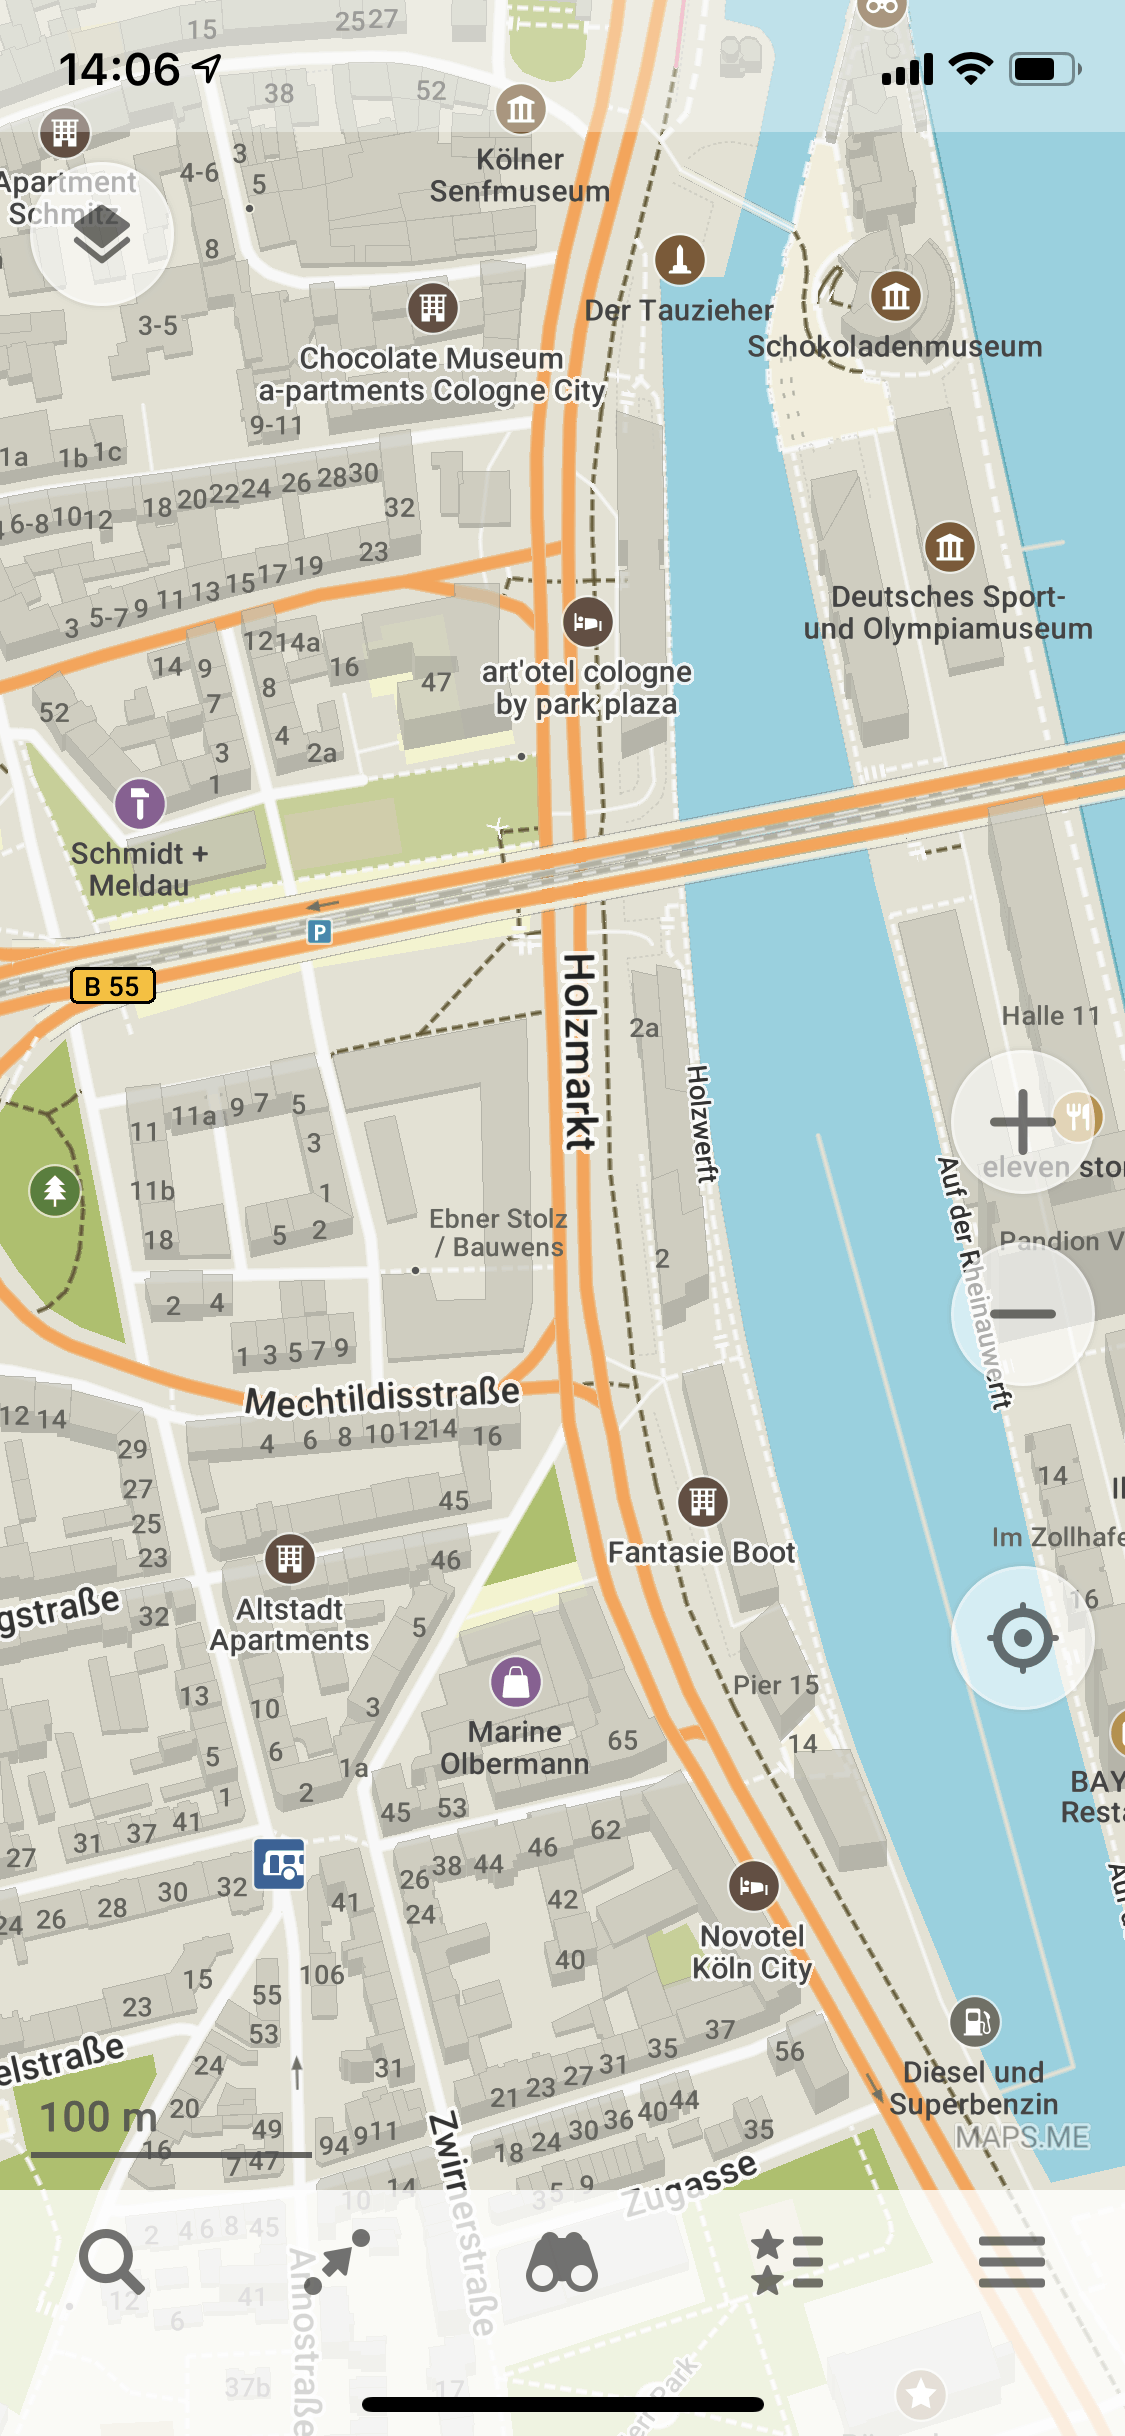Select Kölner Senfmuseum marker
This screenshot has height=2436, width=1125.
[x=521, y=109]
